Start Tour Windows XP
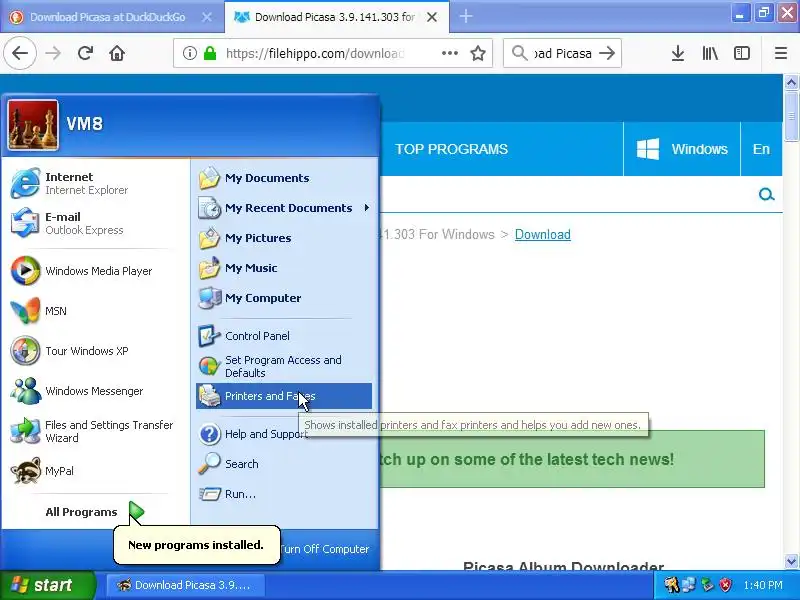800x600 pixels. tap(95, 351)
